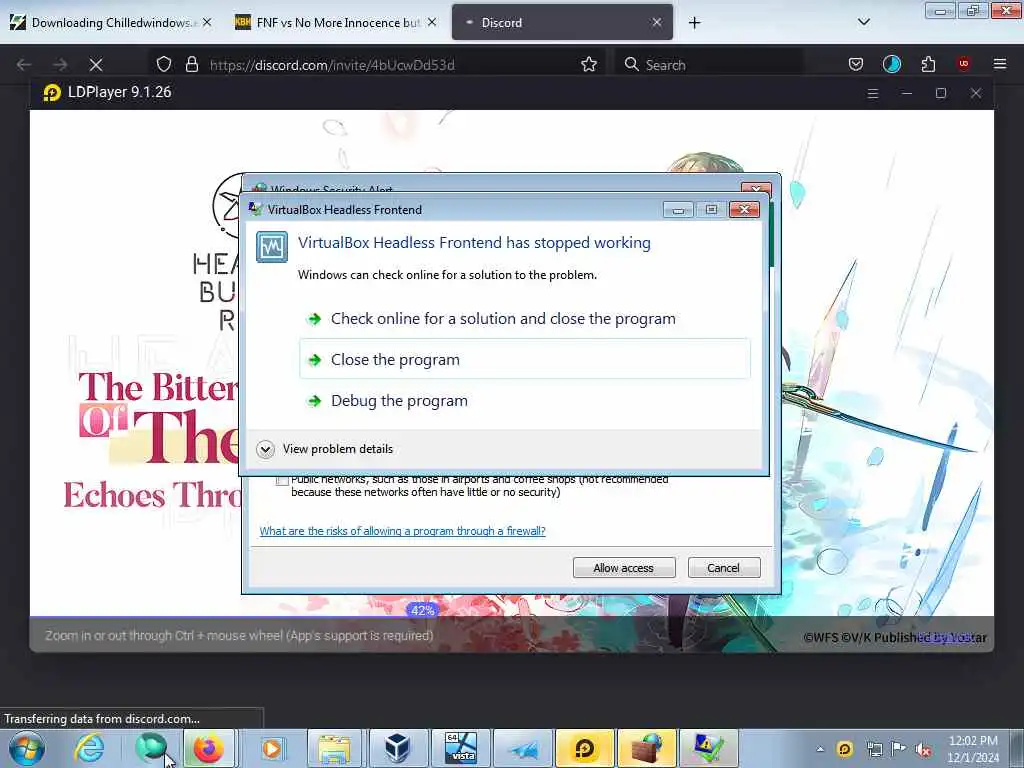Open the firewall risks help link
The height and width of the screenshot is (768, 1024).
tap(402, 531)
